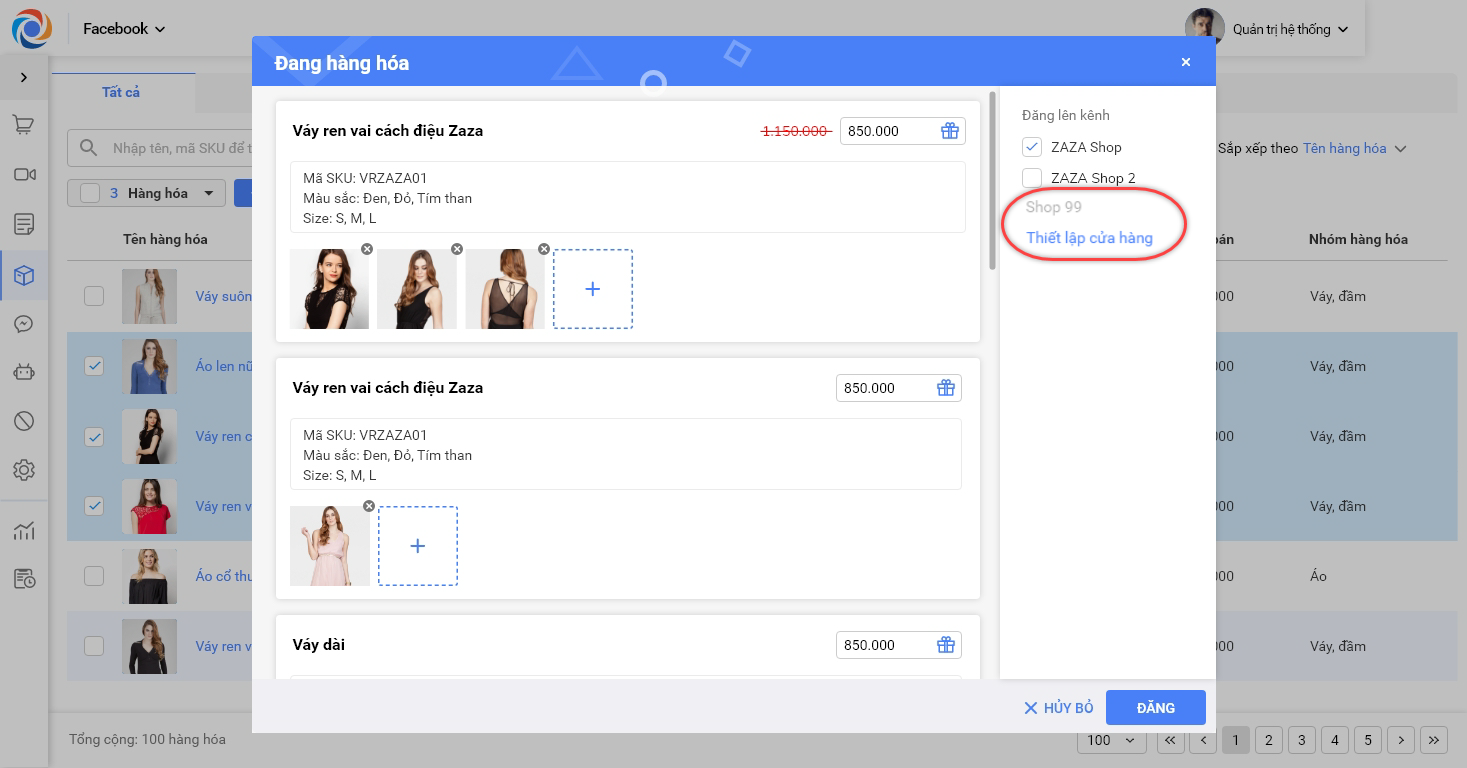
Task: Open Thiết lập cửa hàng link
Action: tap(1089, 238)
